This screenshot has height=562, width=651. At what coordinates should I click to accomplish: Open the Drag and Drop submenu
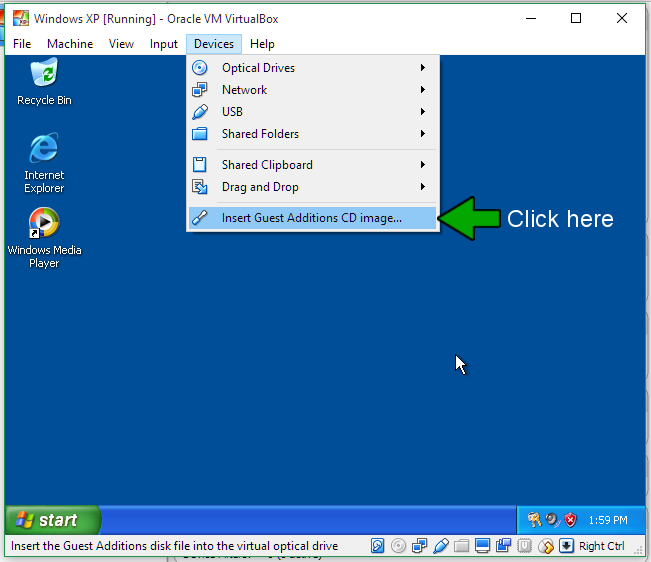pyautogui.click(x=312, y=187)
